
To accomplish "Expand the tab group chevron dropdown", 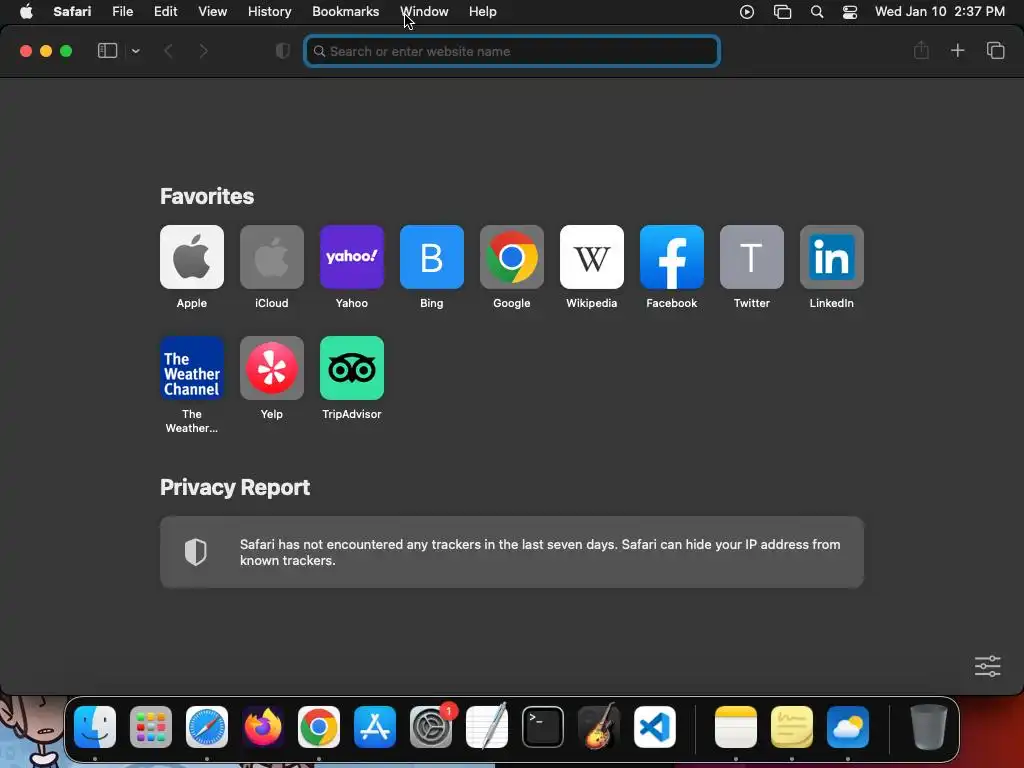I will [135, 51].
